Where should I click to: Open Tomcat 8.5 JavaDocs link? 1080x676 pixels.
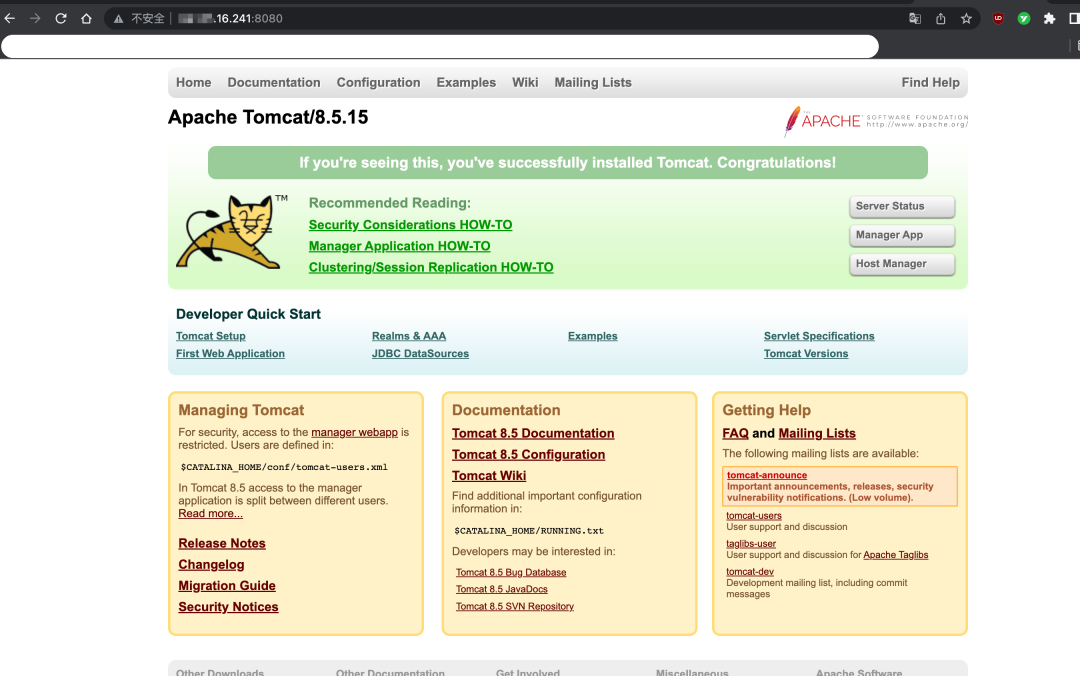pyautogui.click(x=501, y=589)
